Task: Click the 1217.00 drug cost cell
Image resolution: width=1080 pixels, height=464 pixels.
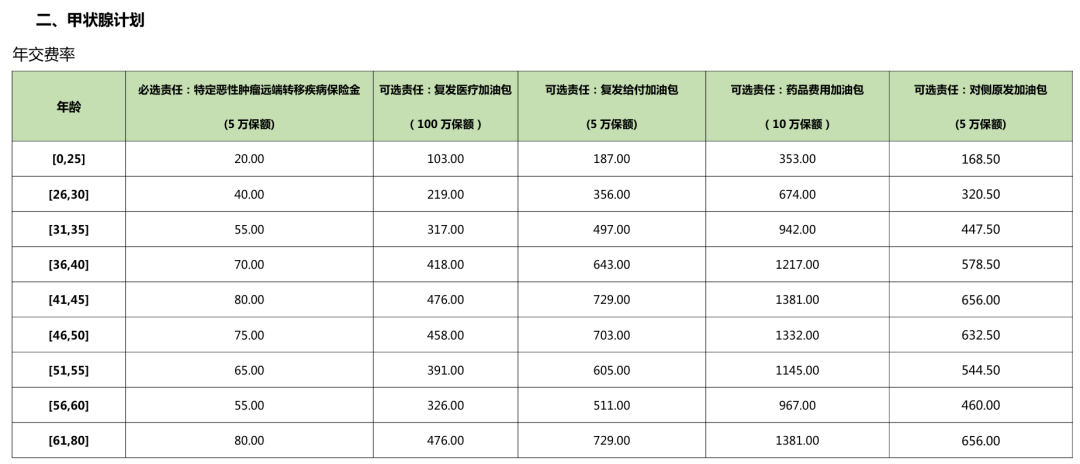Action: 796,265
